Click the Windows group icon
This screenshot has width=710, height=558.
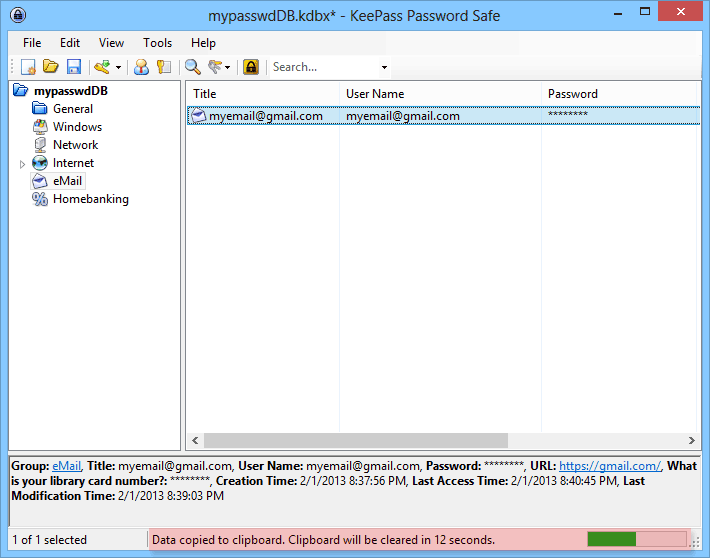pyautogui.click(x=40, y=127)
